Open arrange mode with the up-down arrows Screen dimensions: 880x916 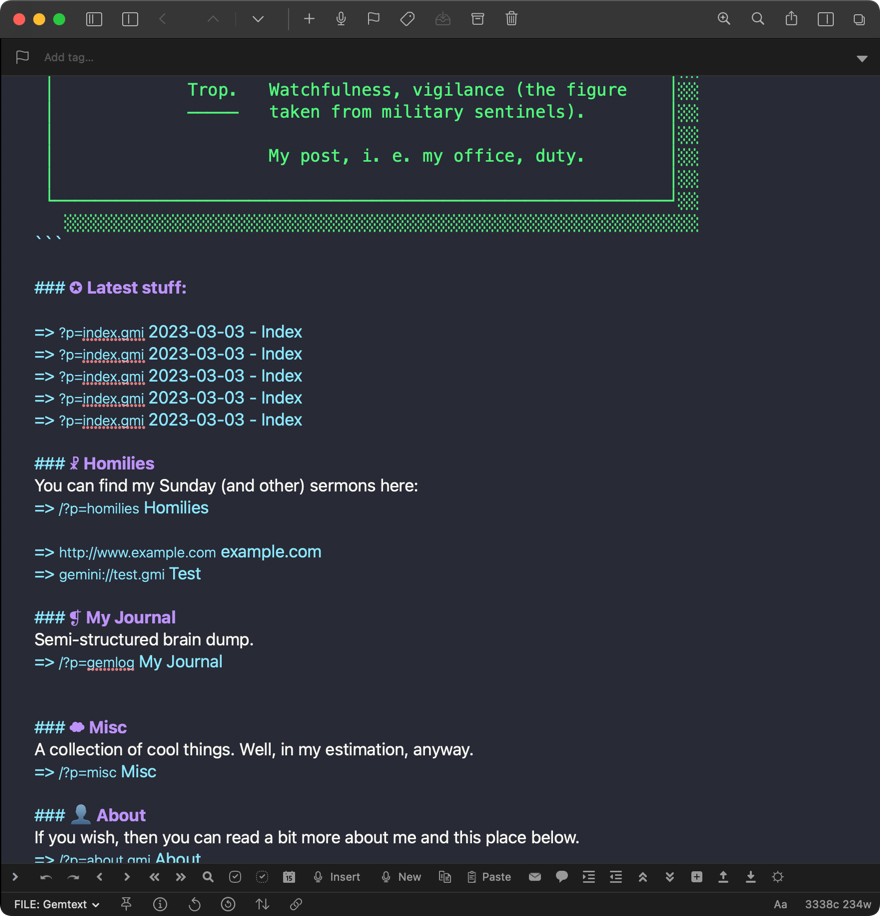[262, 904]
